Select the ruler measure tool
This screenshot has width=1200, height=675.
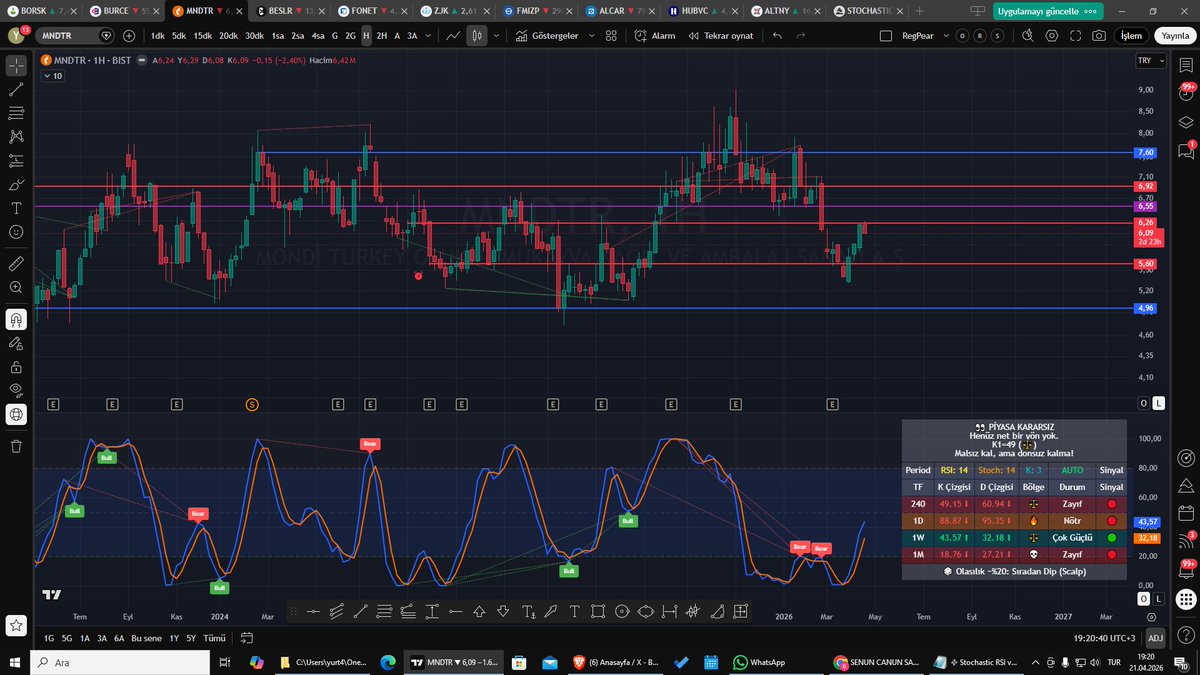(16, 264)
